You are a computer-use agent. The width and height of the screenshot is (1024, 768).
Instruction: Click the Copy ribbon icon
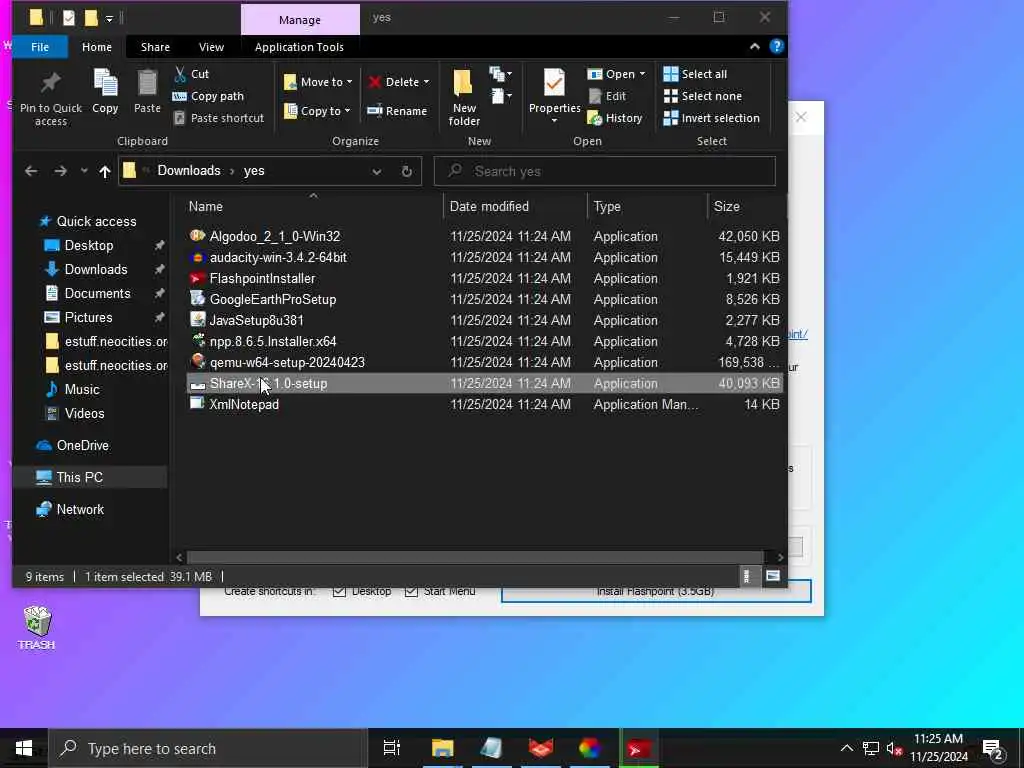[105, 84]
